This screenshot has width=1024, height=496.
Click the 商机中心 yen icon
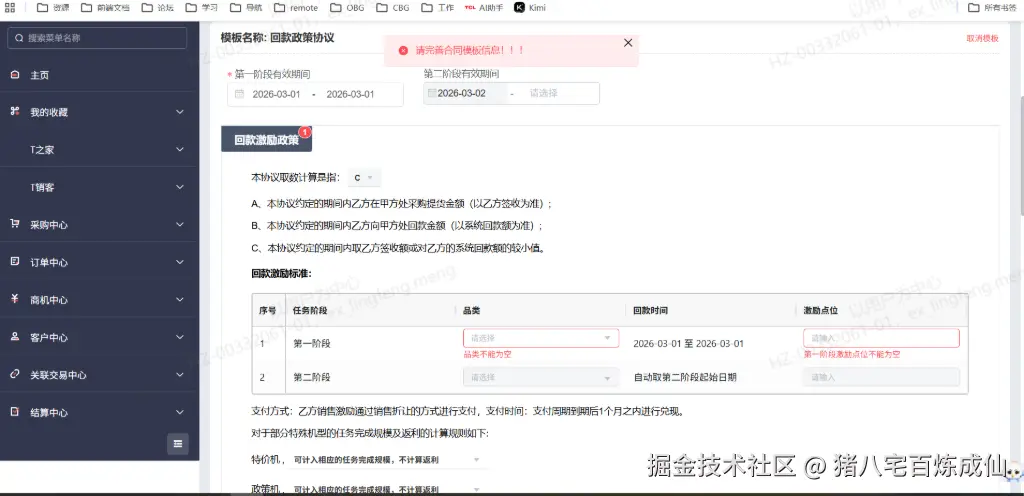[x=15, y=299]
